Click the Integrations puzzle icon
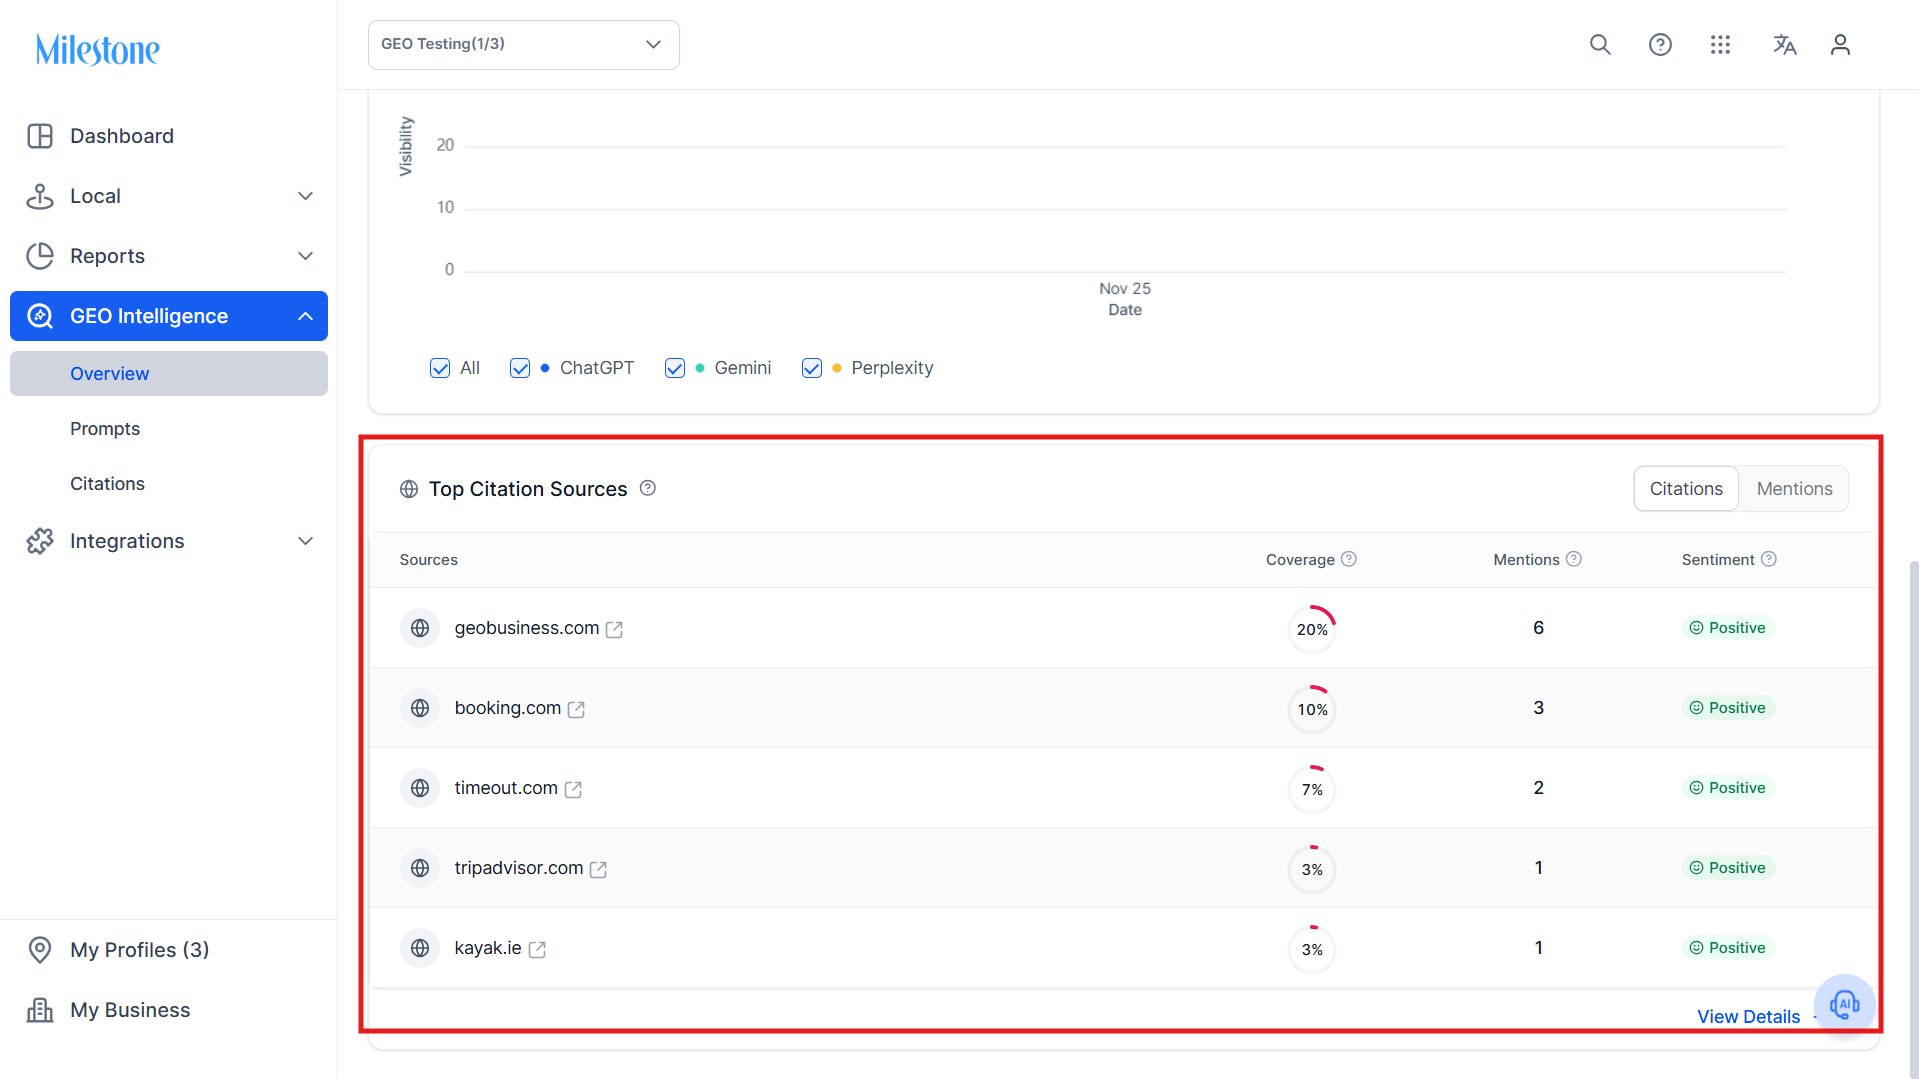 pyautogui.click(x=40, y=541)
